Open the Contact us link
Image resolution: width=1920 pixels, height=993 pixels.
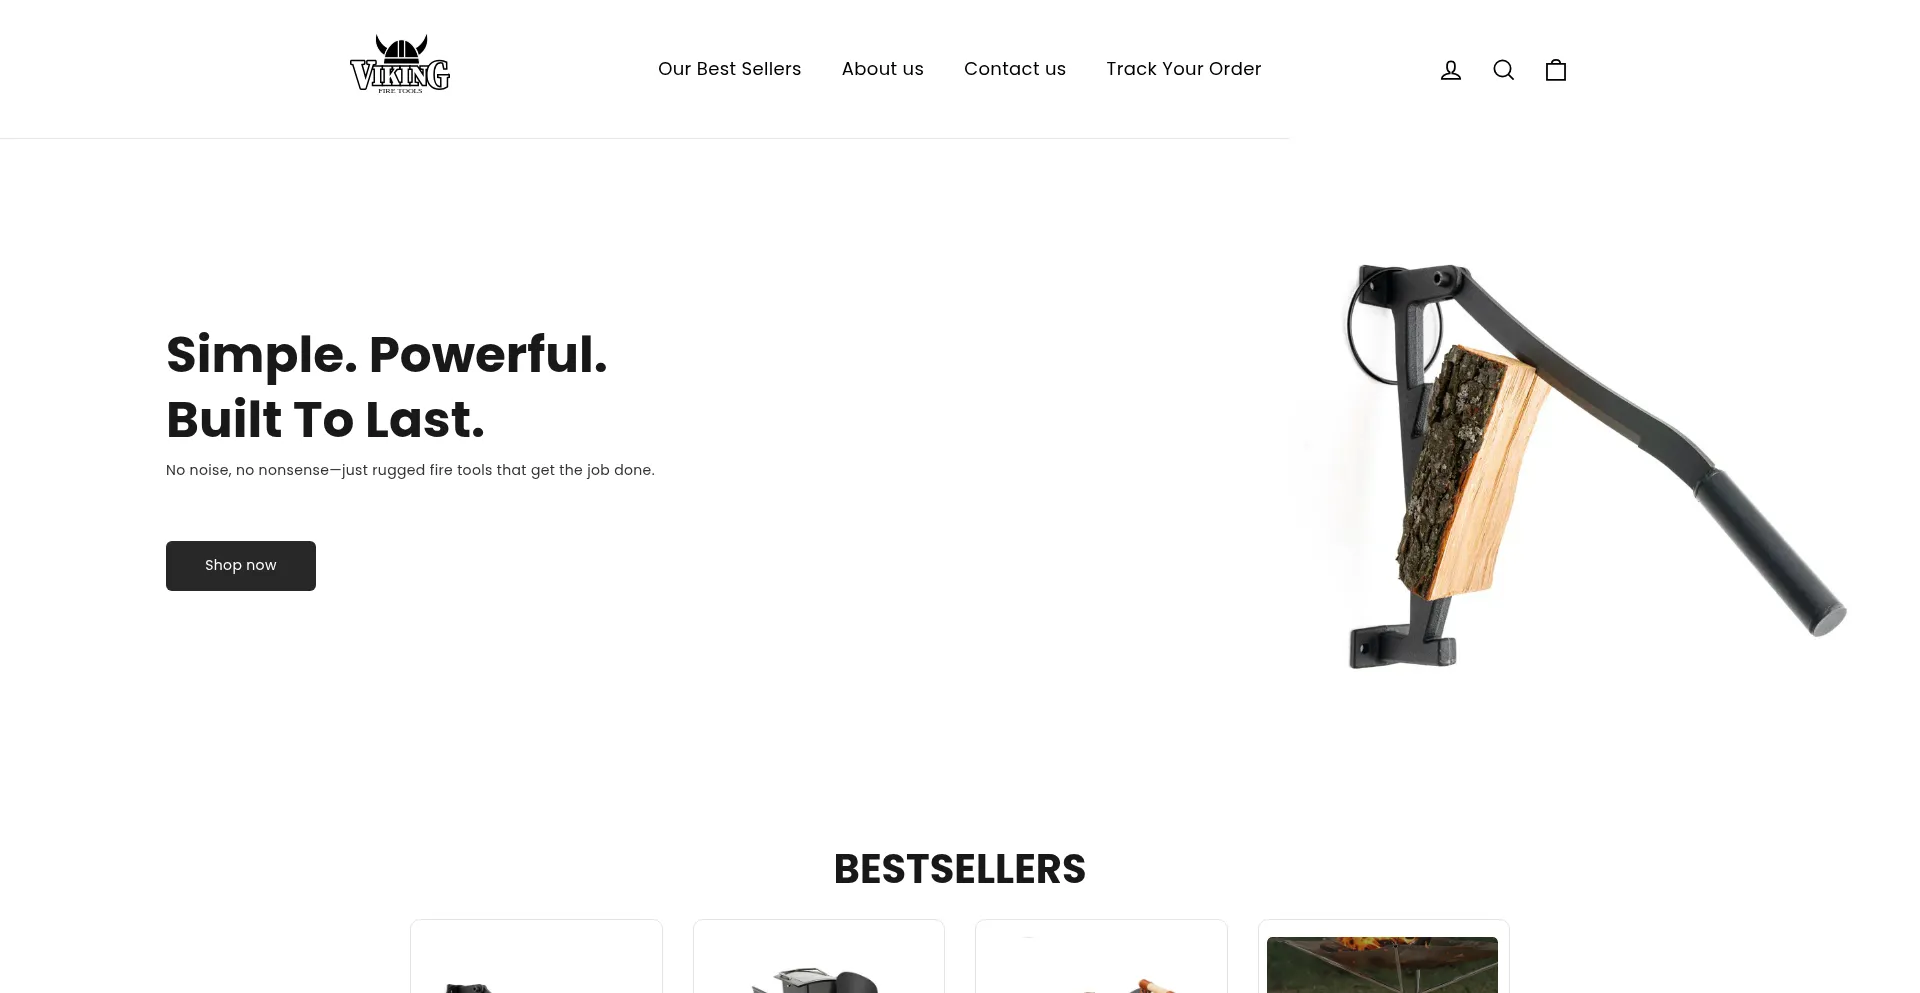(x=1015, y=69)
